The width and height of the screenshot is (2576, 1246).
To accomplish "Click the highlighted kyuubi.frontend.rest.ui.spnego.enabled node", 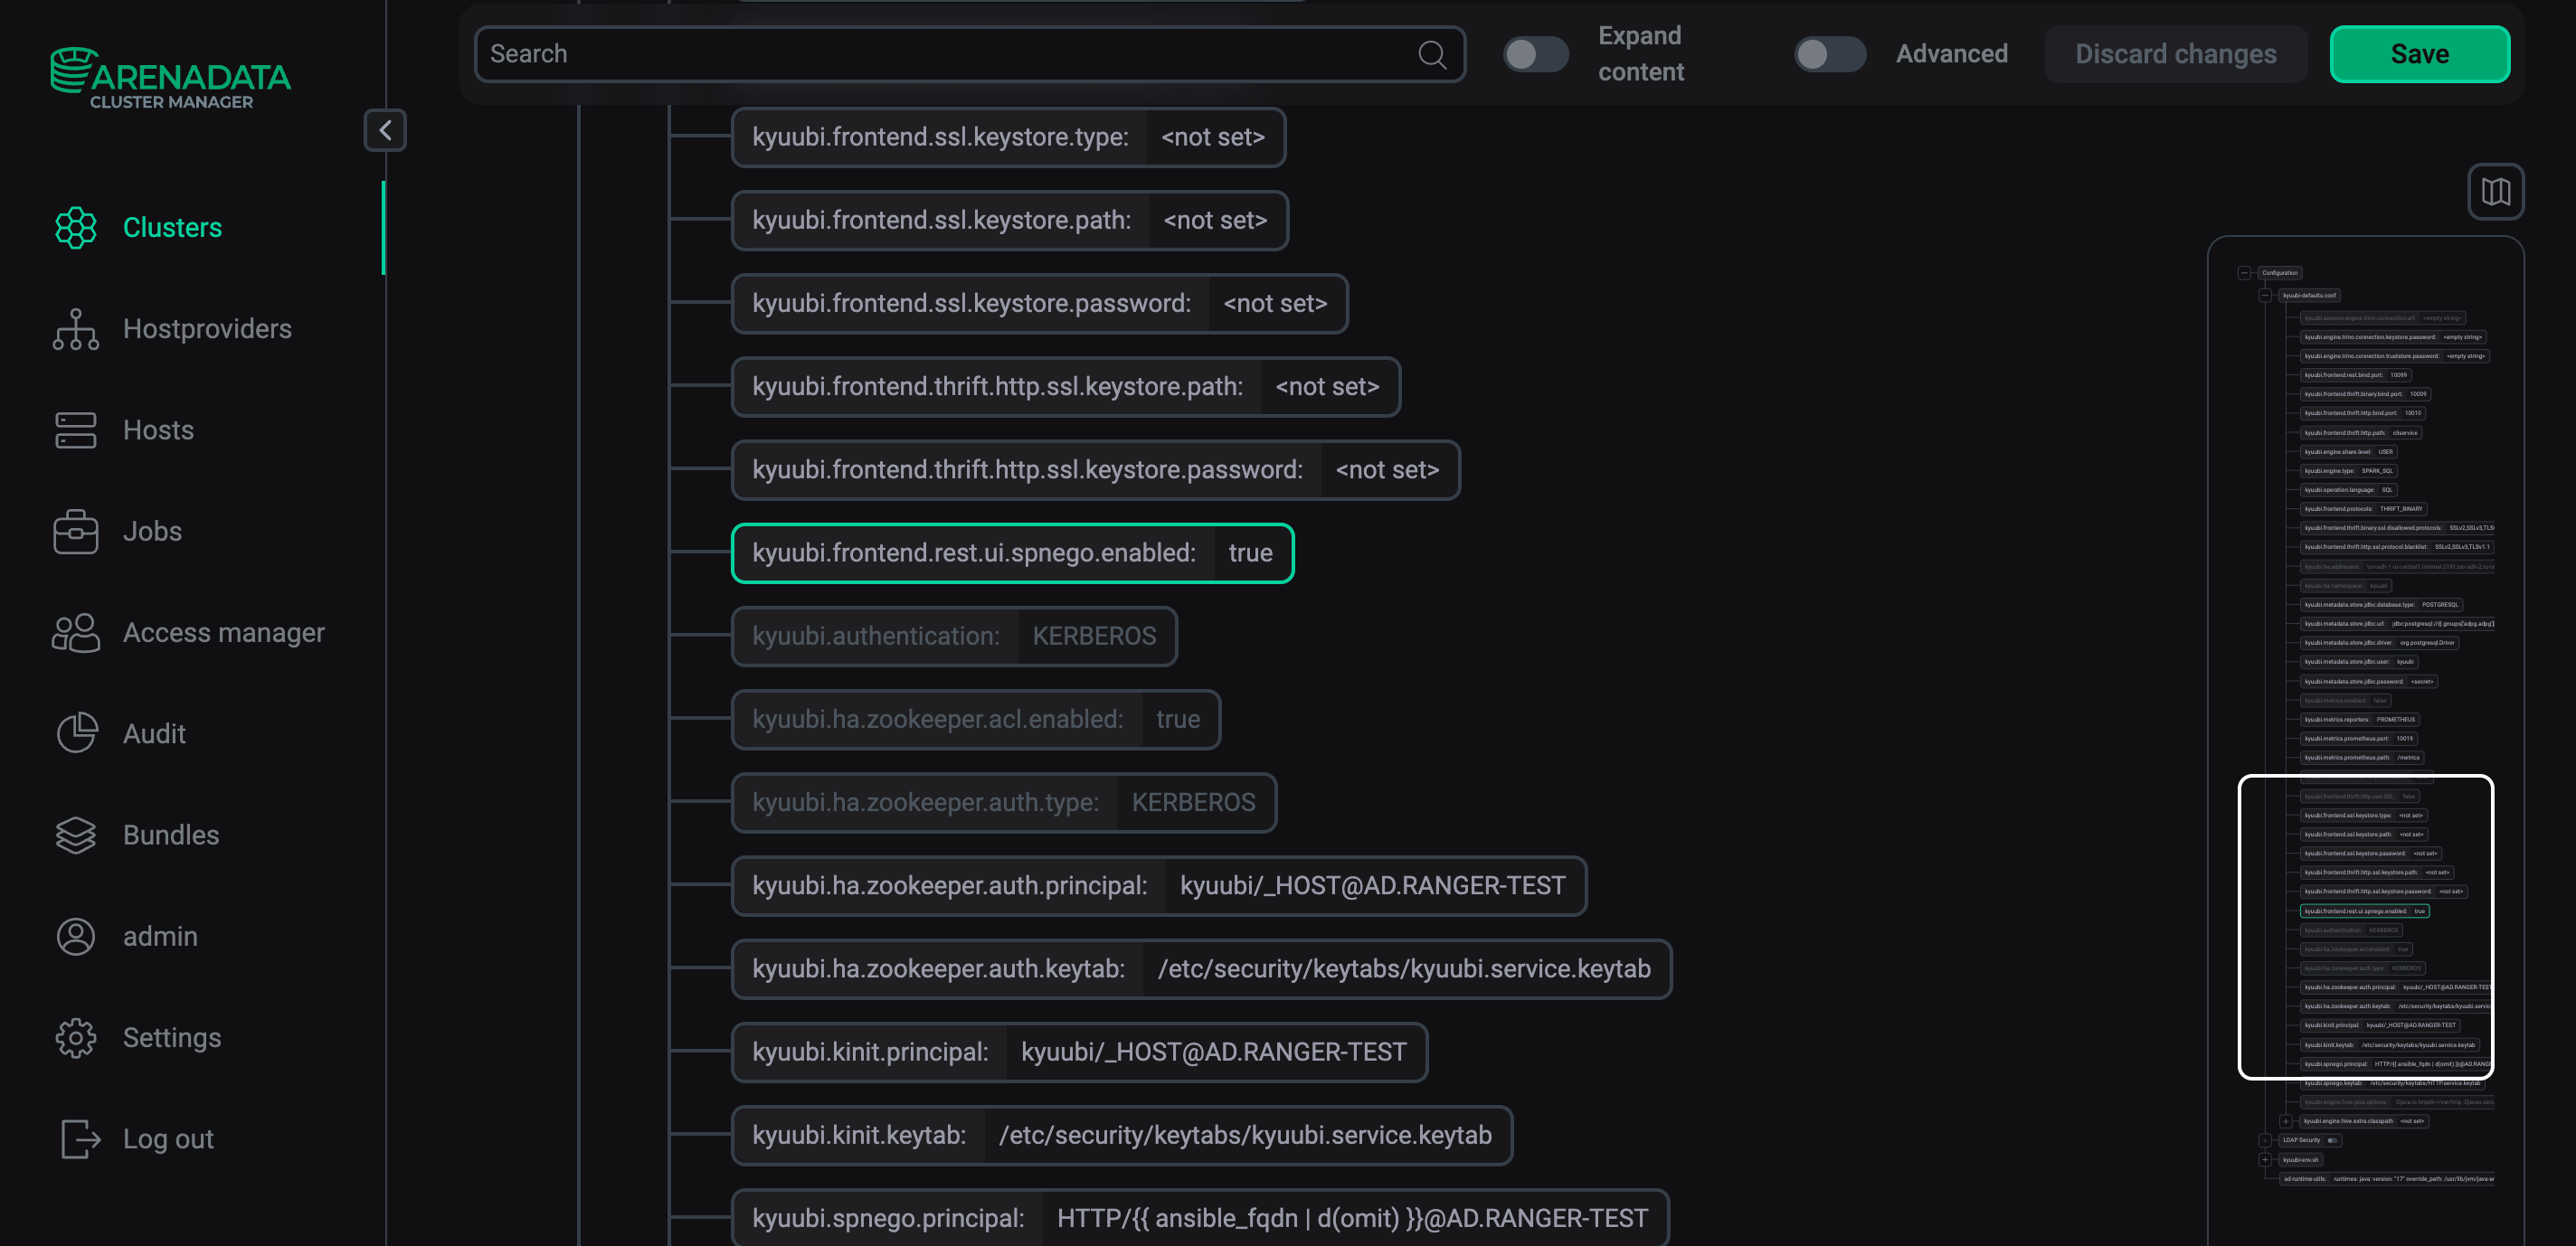I will coord(1013,552).
